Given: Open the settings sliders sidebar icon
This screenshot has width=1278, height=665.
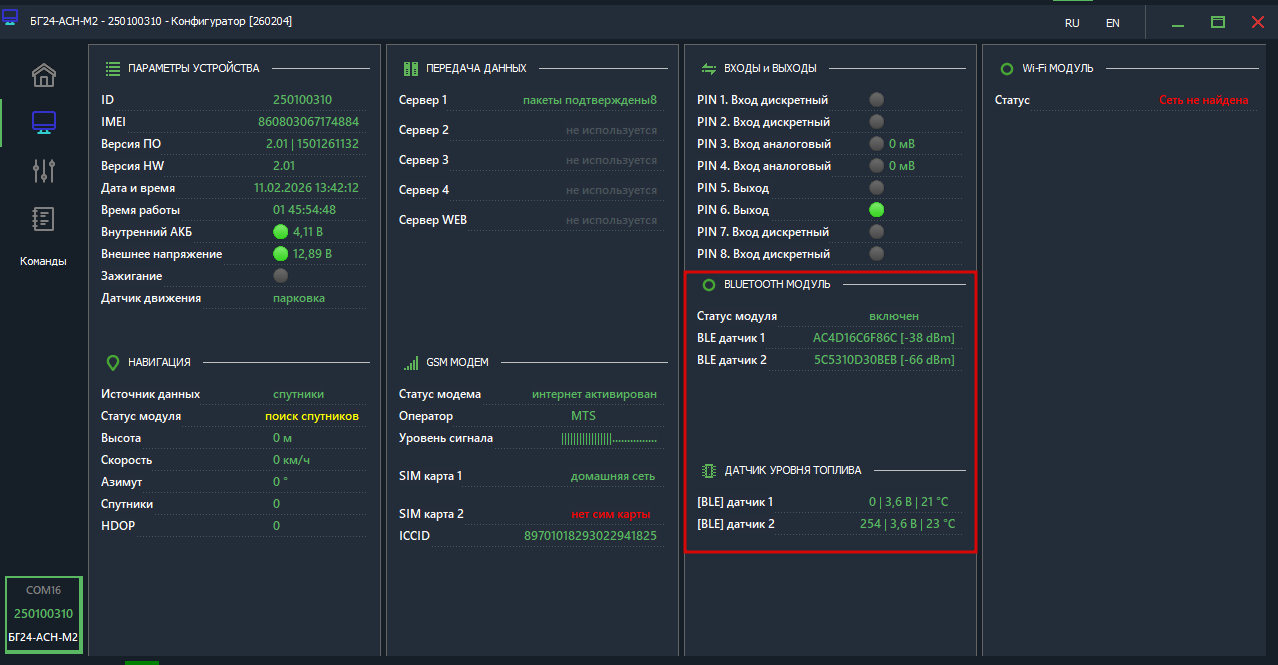Looking at the screenshot, I should point(44,171).
